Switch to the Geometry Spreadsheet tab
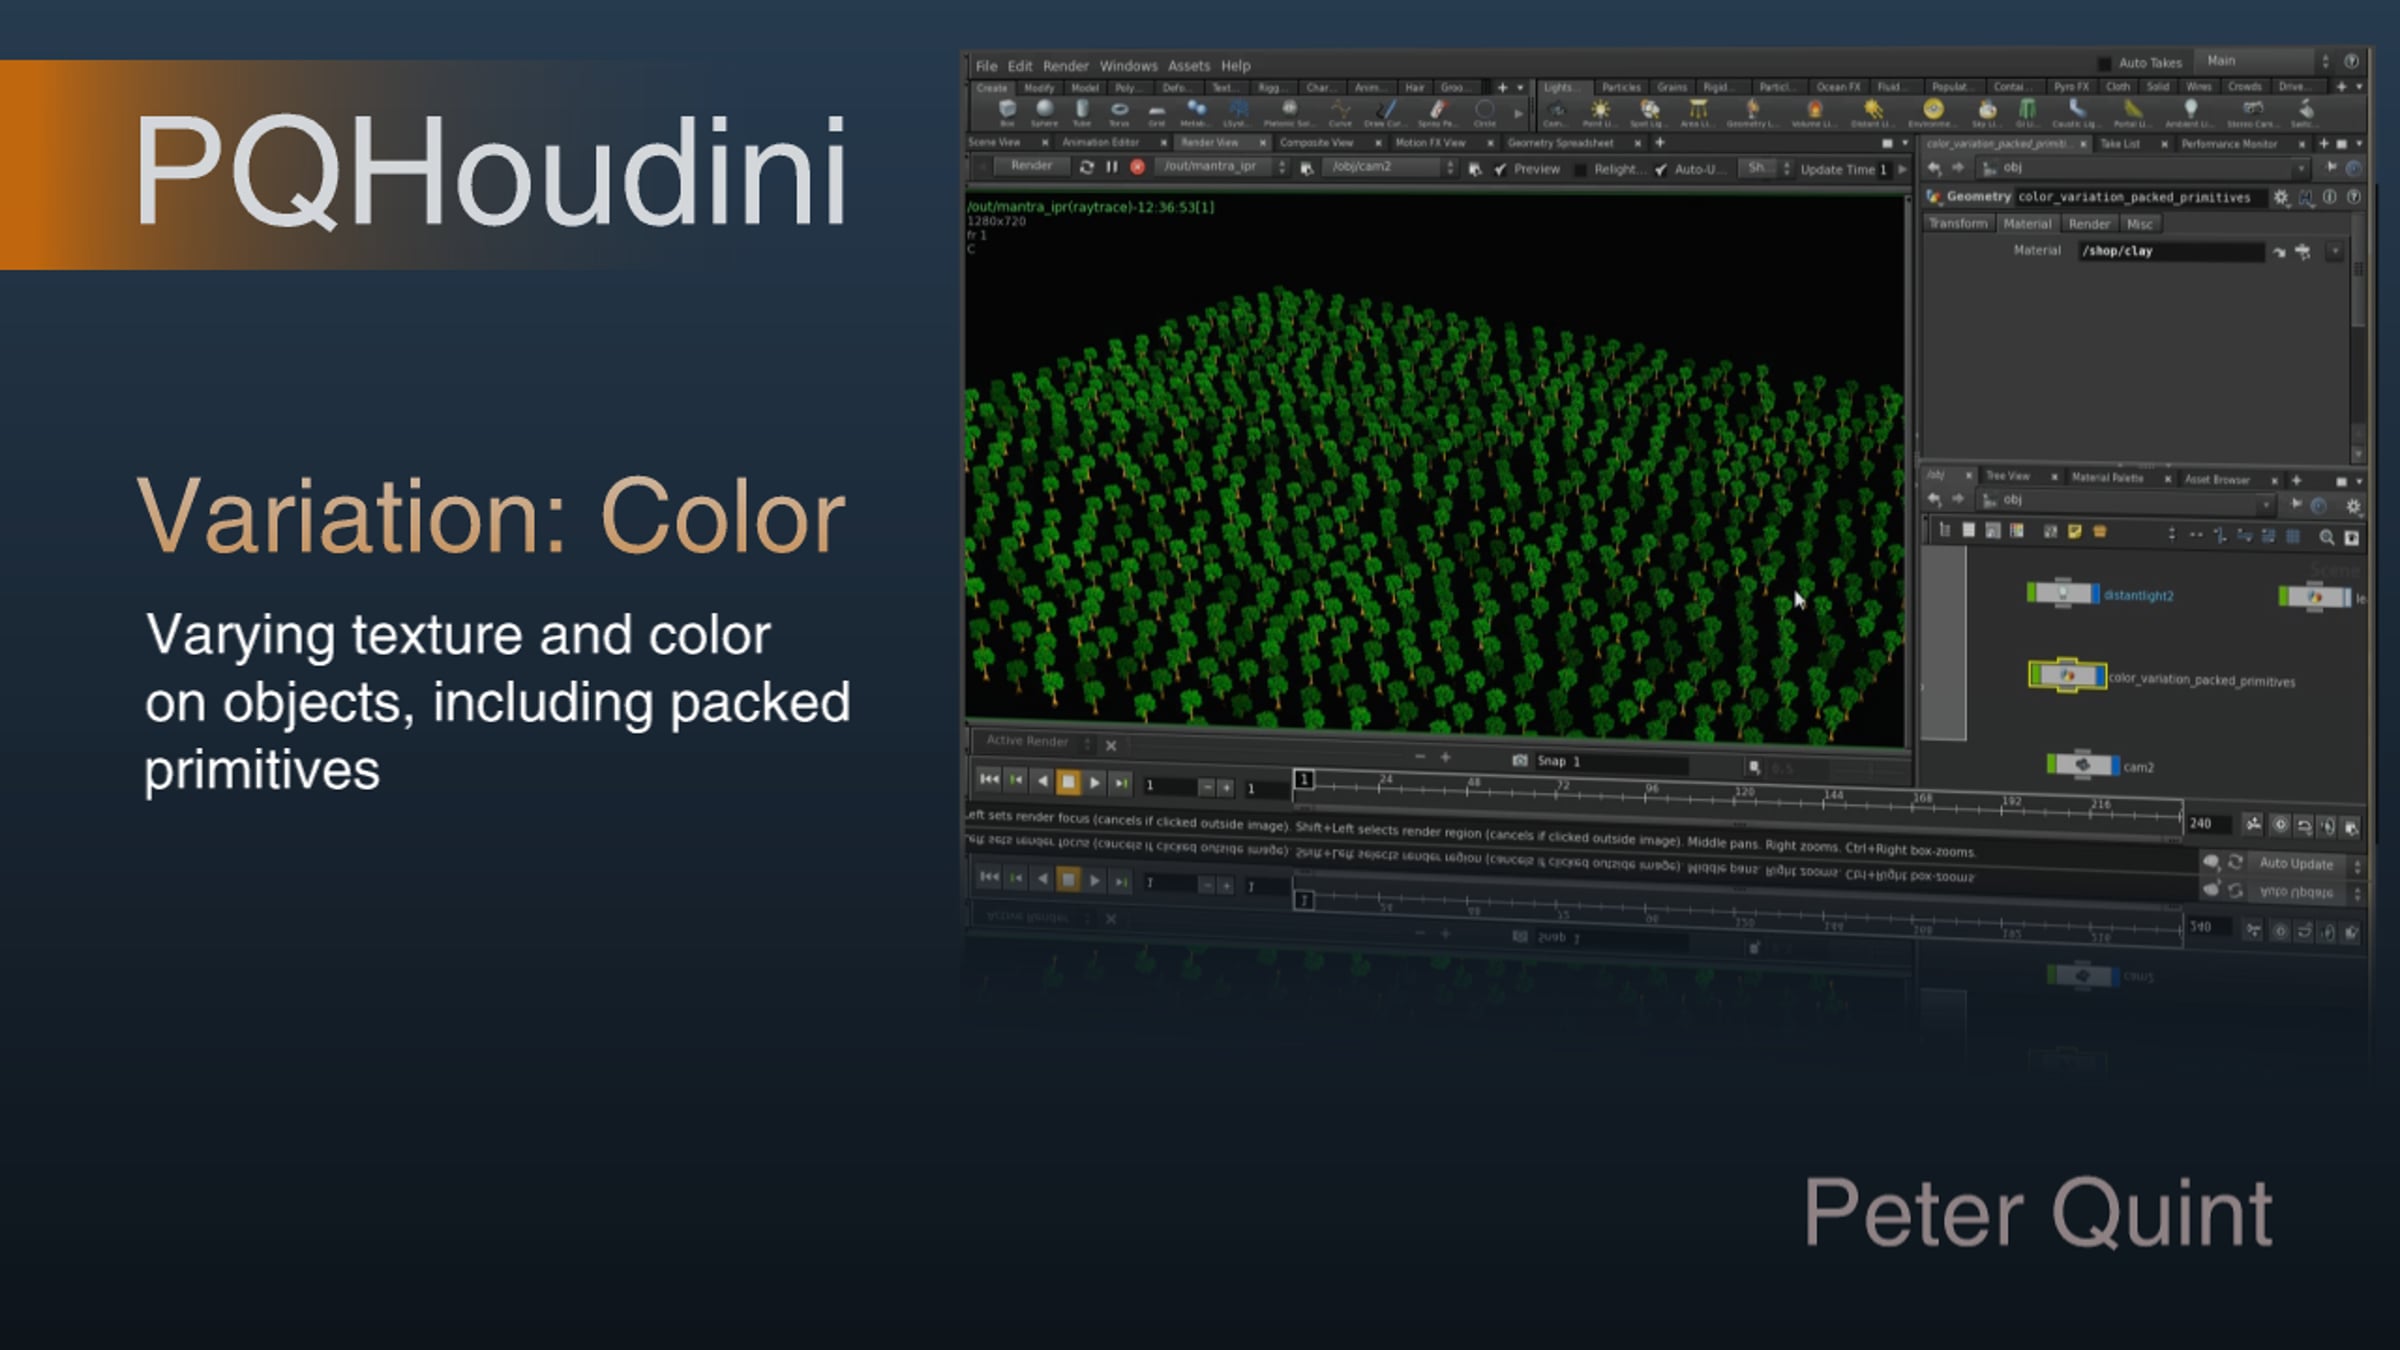The image size is (2400, 1350). coord(1560,143)
